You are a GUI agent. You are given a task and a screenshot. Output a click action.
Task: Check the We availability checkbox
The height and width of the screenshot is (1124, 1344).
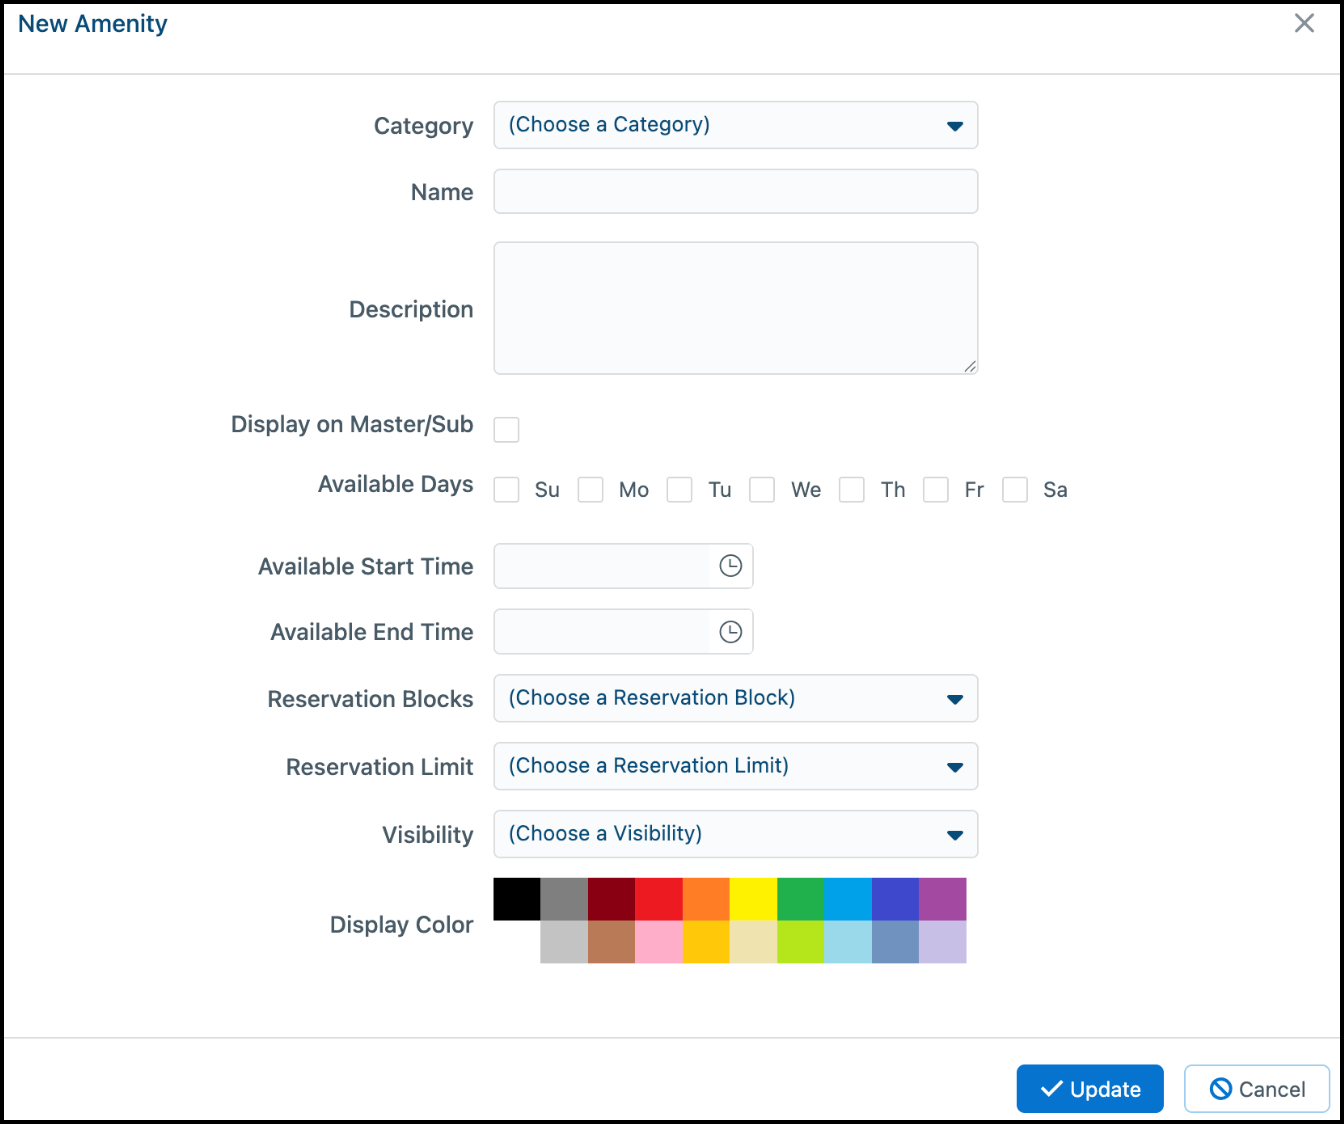point(762,489)
